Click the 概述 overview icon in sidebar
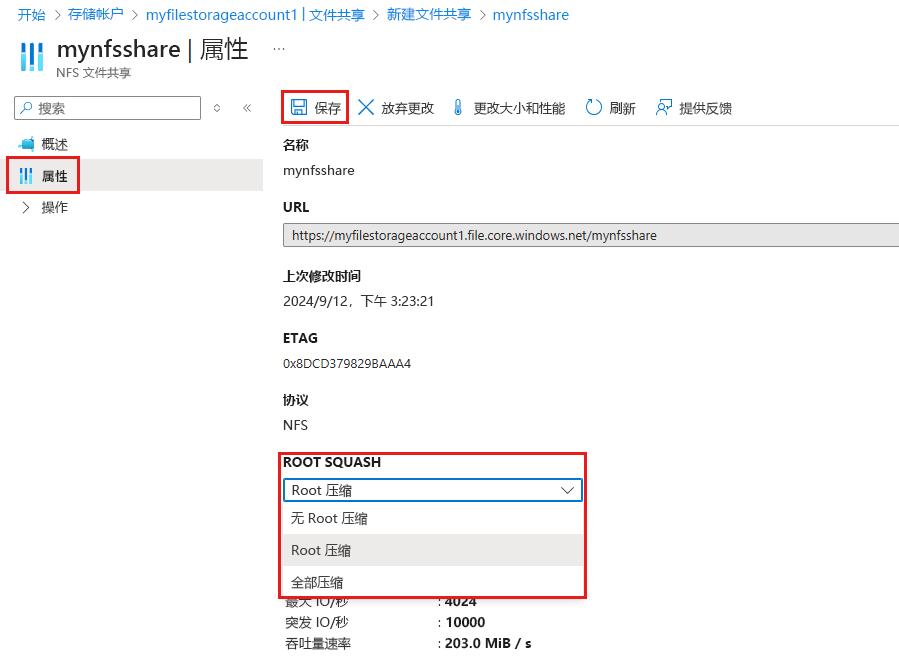Viewport: 899px width, 669px height. 26,144
